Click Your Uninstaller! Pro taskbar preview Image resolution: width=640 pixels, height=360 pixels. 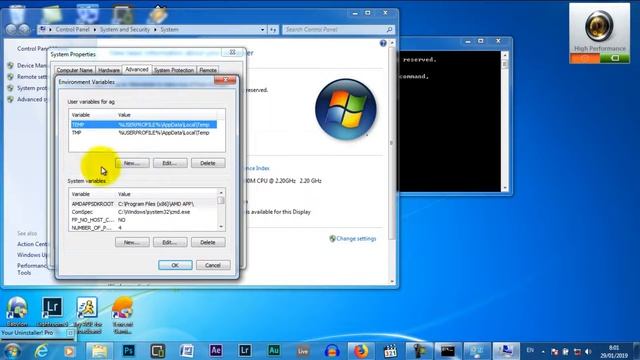[37, 333]
